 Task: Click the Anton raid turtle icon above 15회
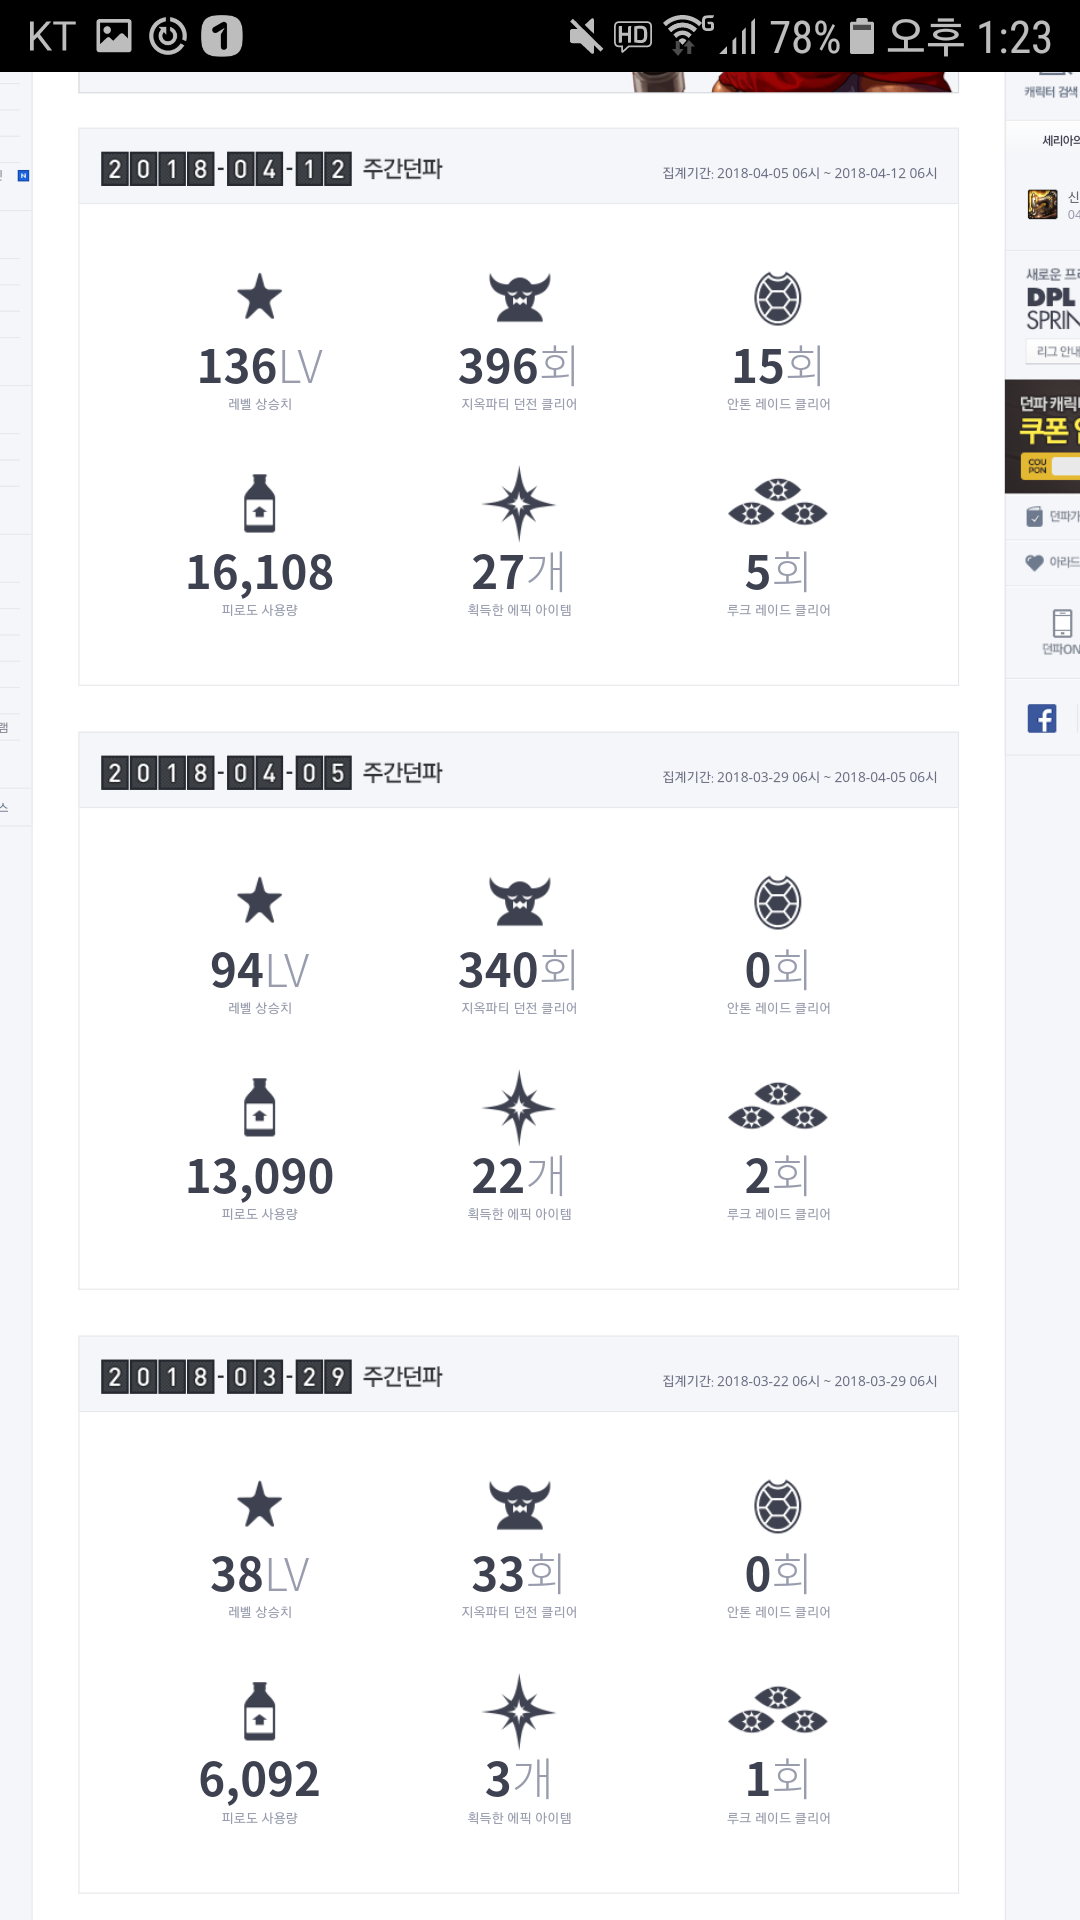[x=778, y=298]
